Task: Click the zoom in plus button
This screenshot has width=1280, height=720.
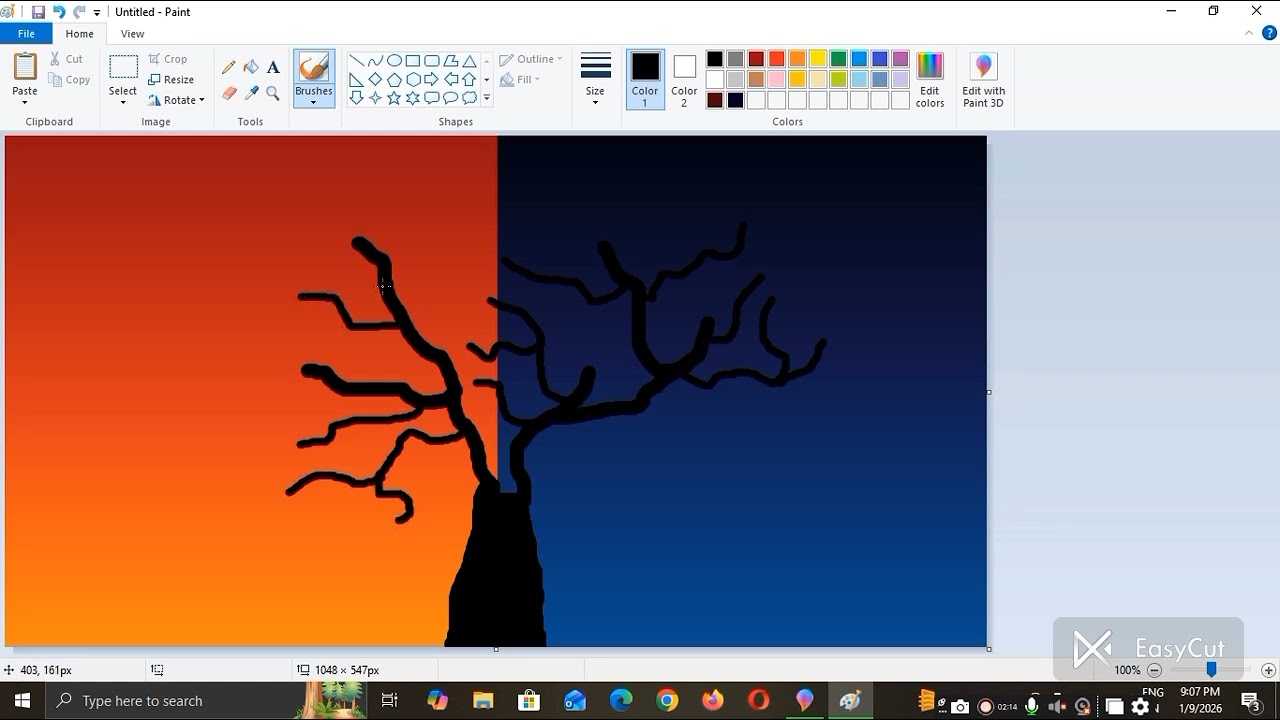Action: coord(1268,670)
